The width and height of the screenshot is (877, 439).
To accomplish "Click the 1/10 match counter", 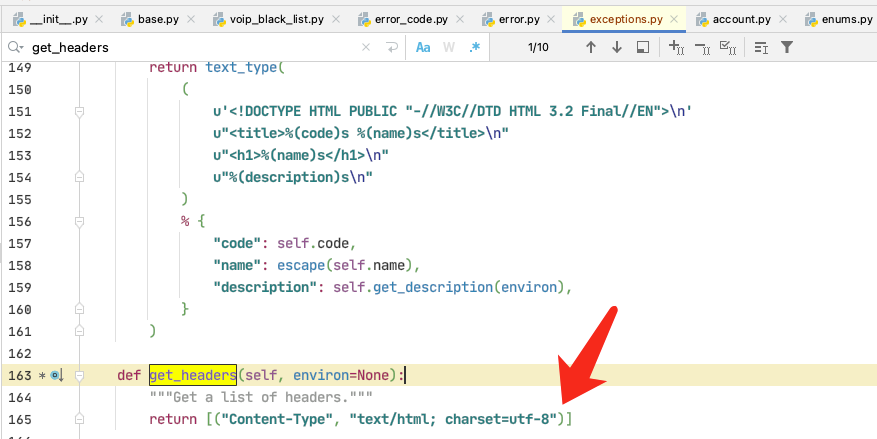I will [538, 48].
